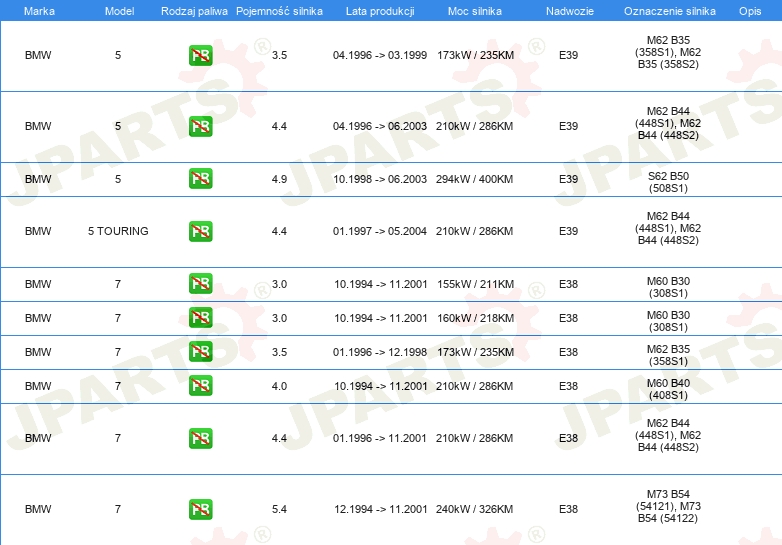Select fuel icon for BMW 7 4.0 row
Viewport: 782px width, 545px height.
(x=200, y=386)
